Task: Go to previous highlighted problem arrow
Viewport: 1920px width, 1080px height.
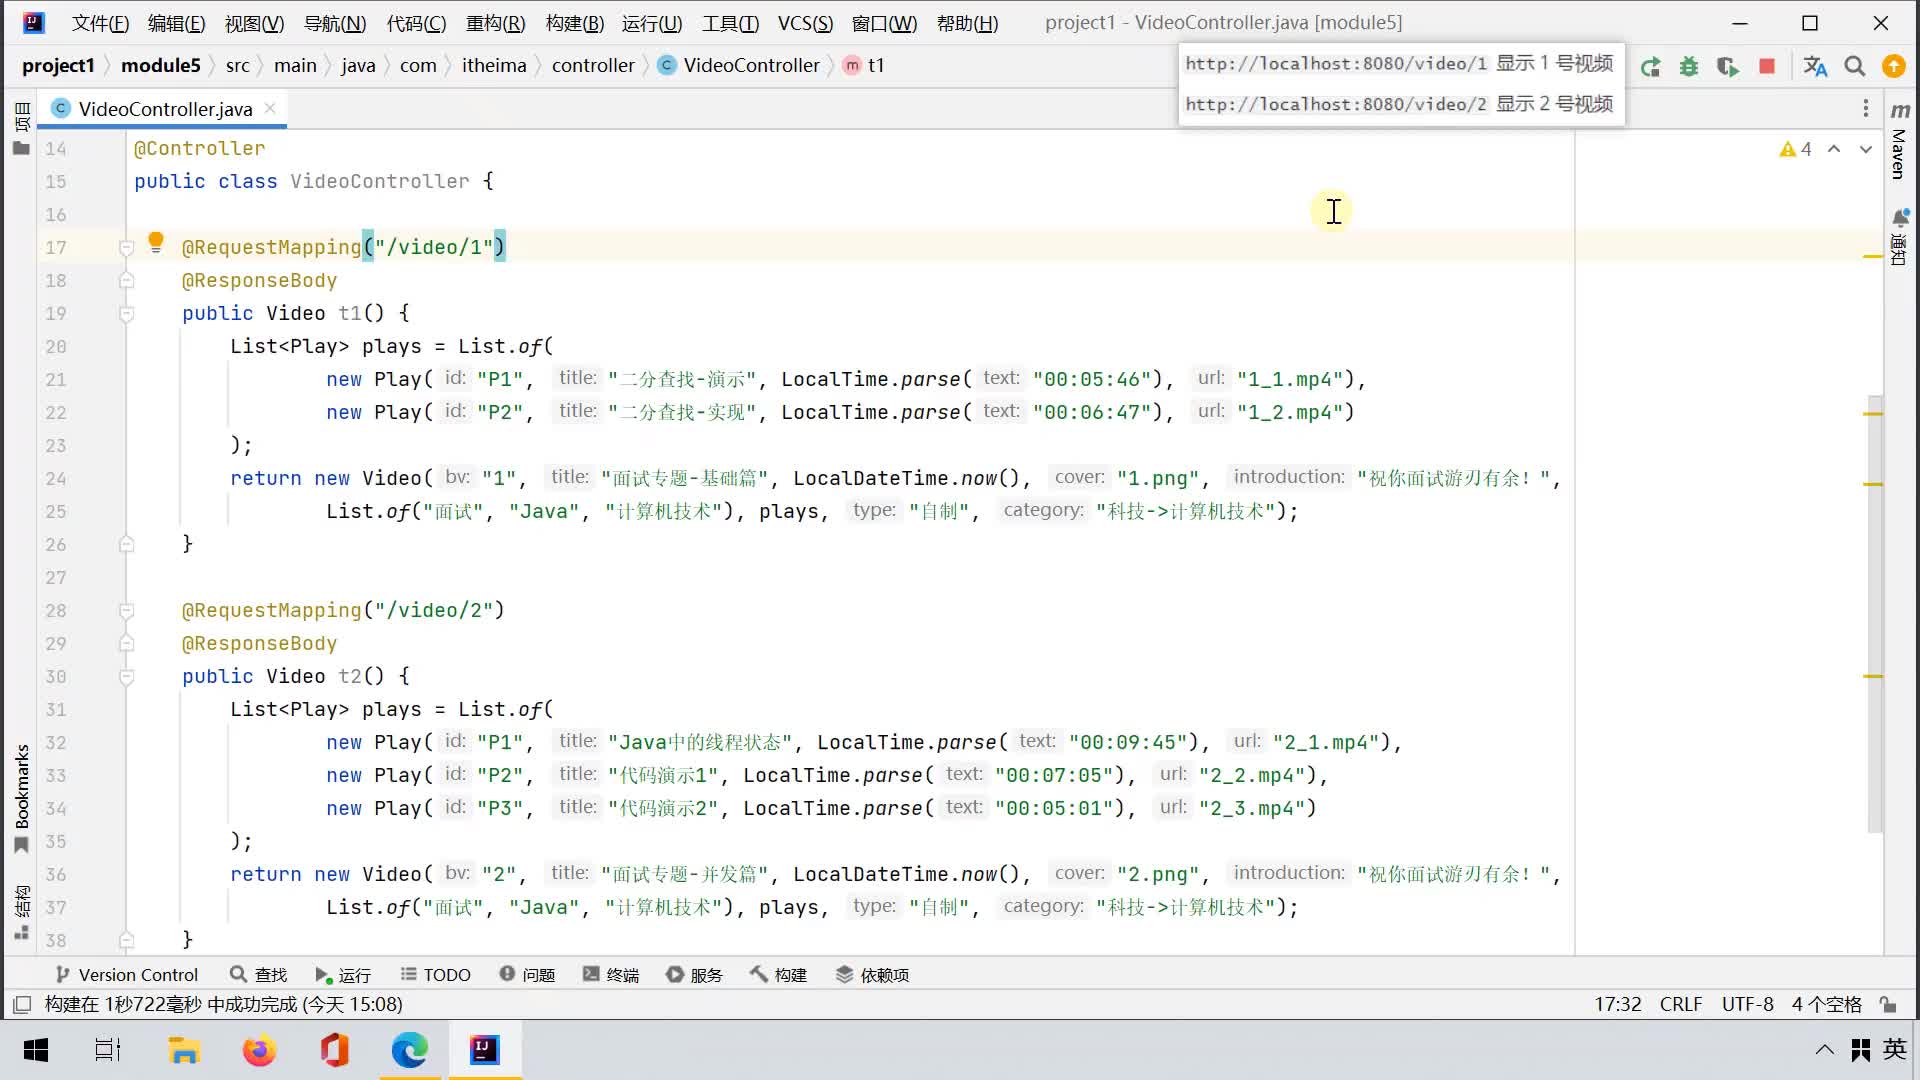Action: click(x=1834, y=149)
